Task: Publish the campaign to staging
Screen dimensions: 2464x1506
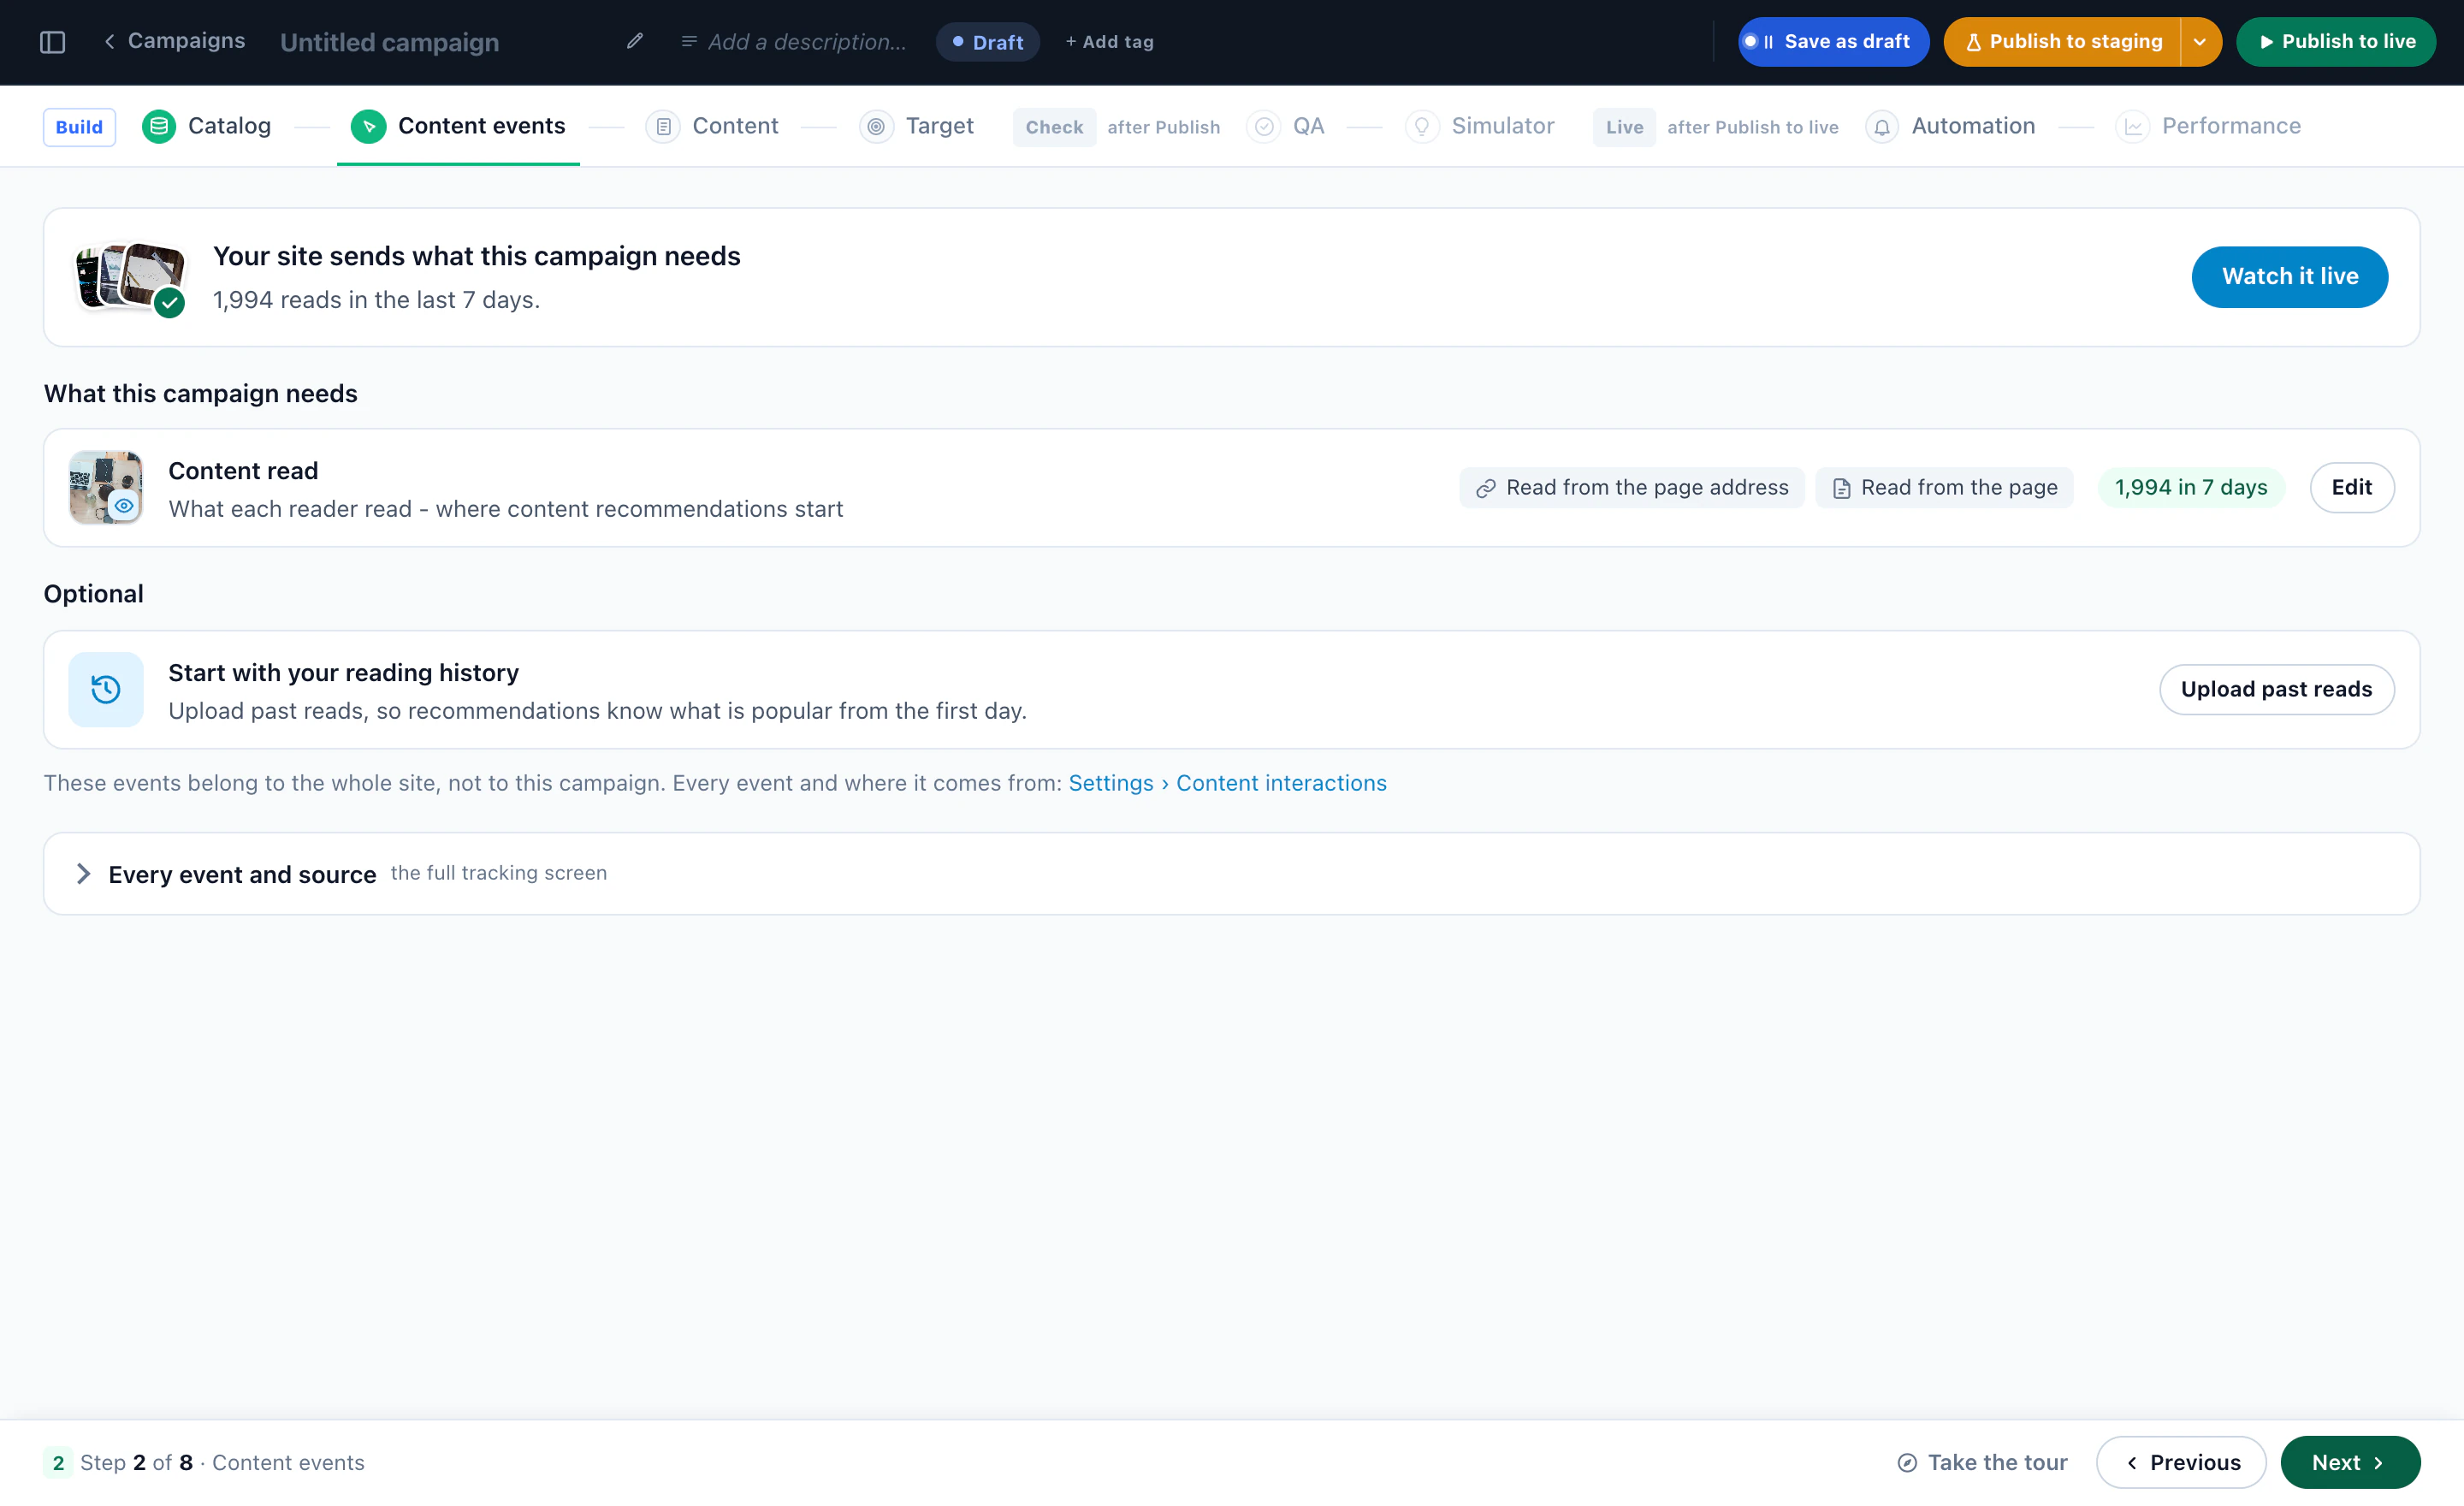Action: [x=2062, y=42]
